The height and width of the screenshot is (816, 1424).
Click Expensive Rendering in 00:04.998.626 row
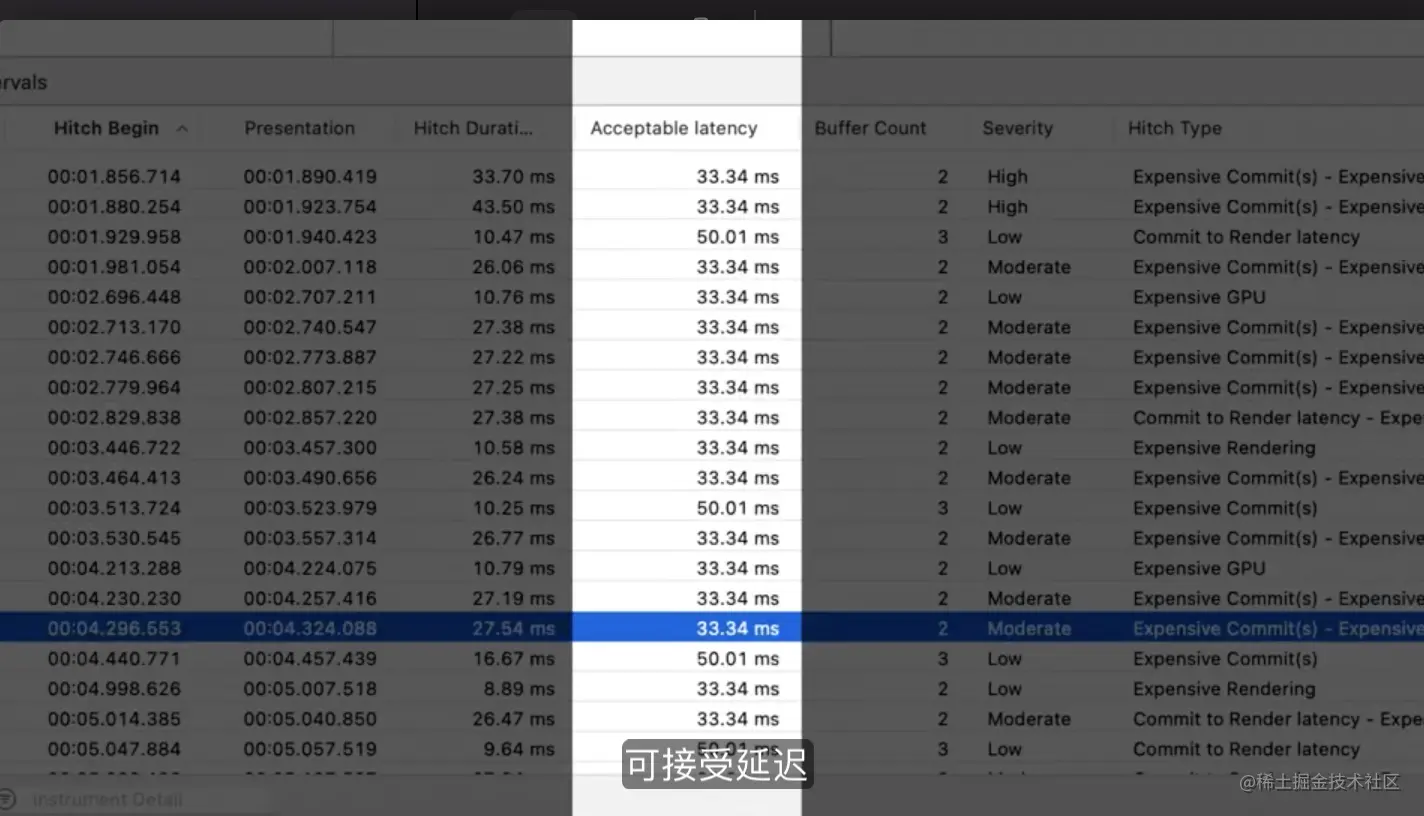pyautogui.click(x=1224, y=689)
